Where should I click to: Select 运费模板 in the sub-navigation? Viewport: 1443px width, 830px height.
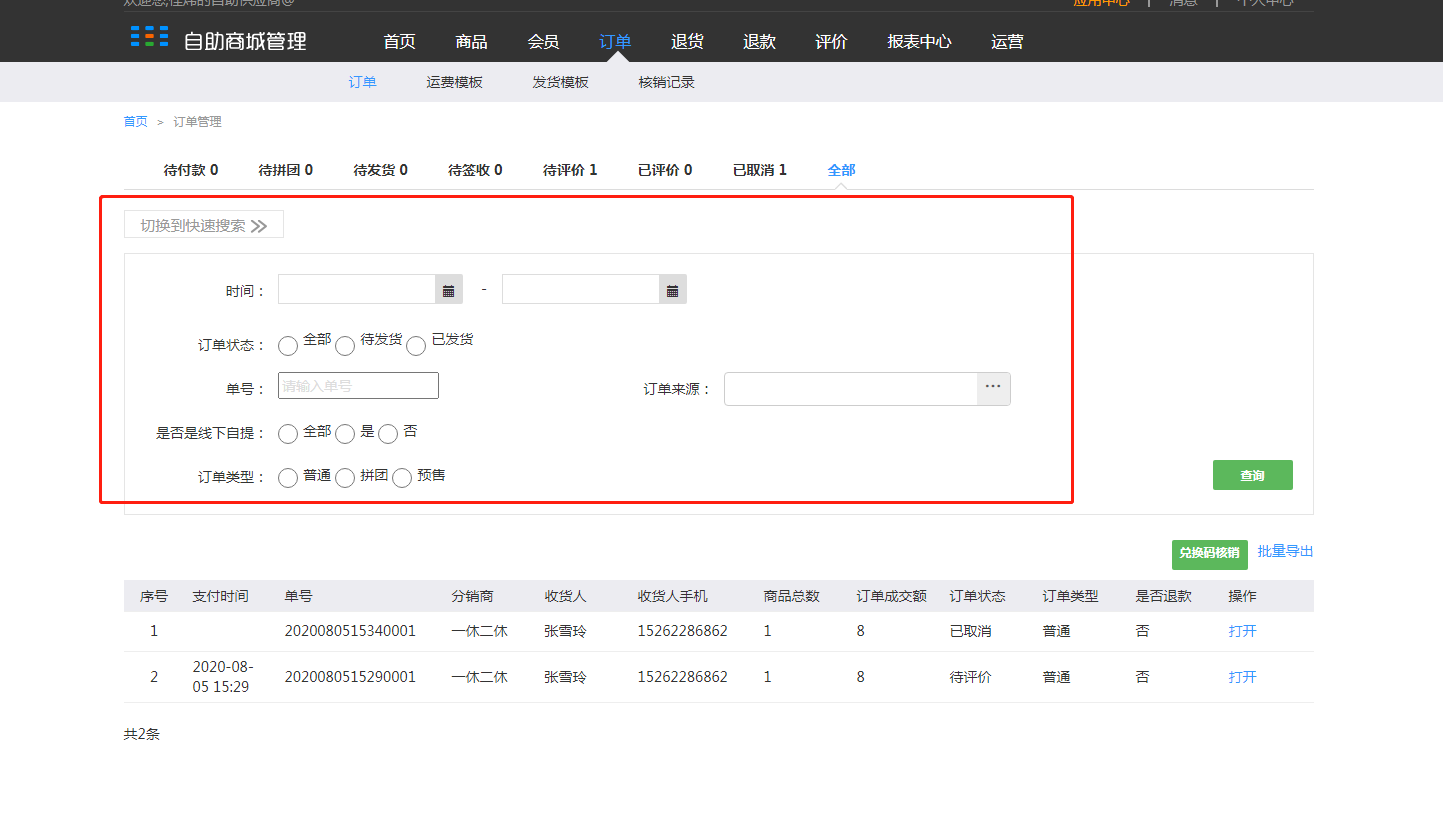pyautogui.click(x=454, y=82)
